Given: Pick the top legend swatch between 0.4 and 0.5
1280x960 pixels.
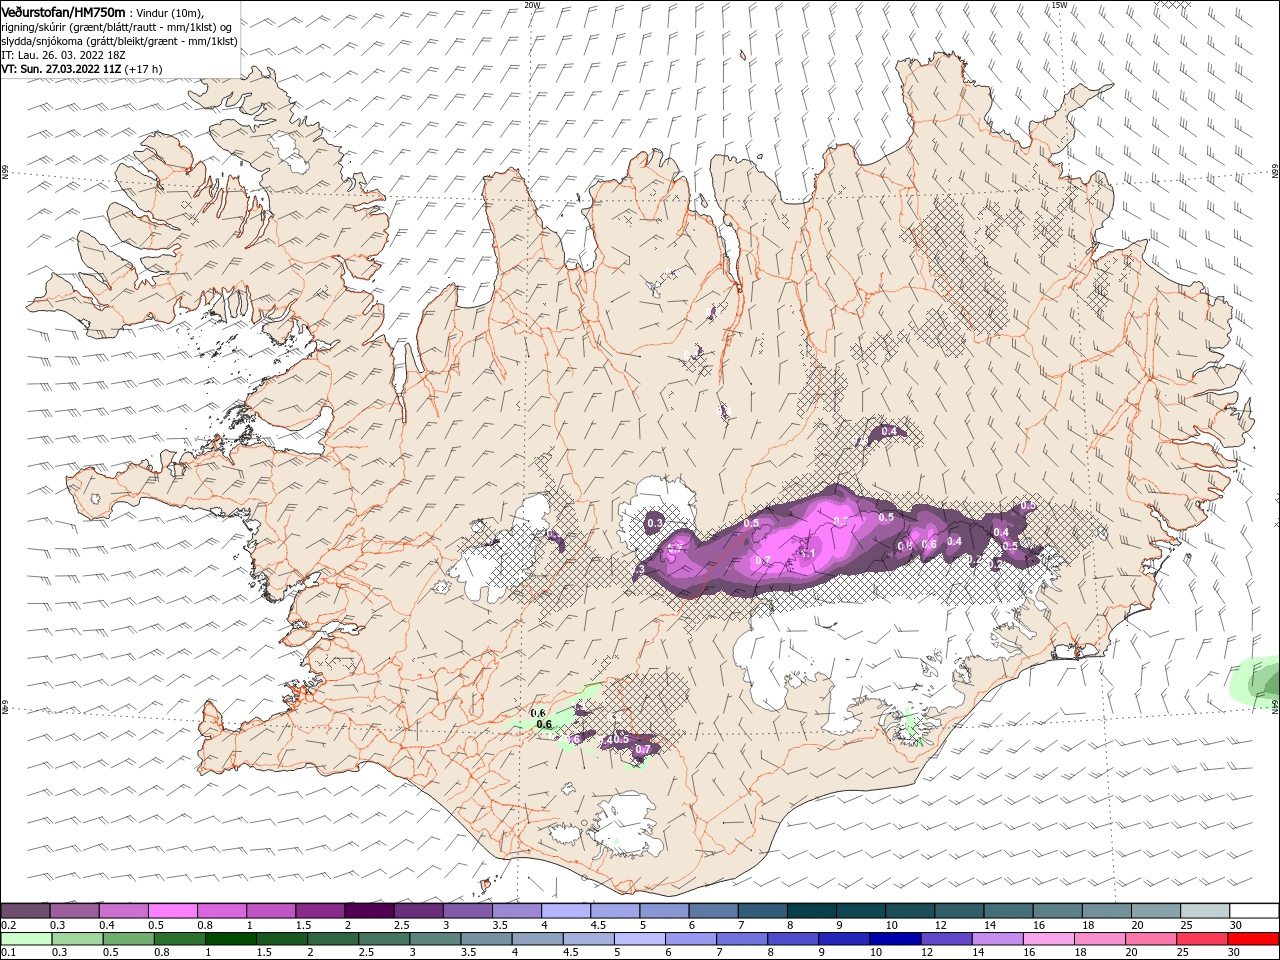Looking at the screenshot, I should point(123,910).
